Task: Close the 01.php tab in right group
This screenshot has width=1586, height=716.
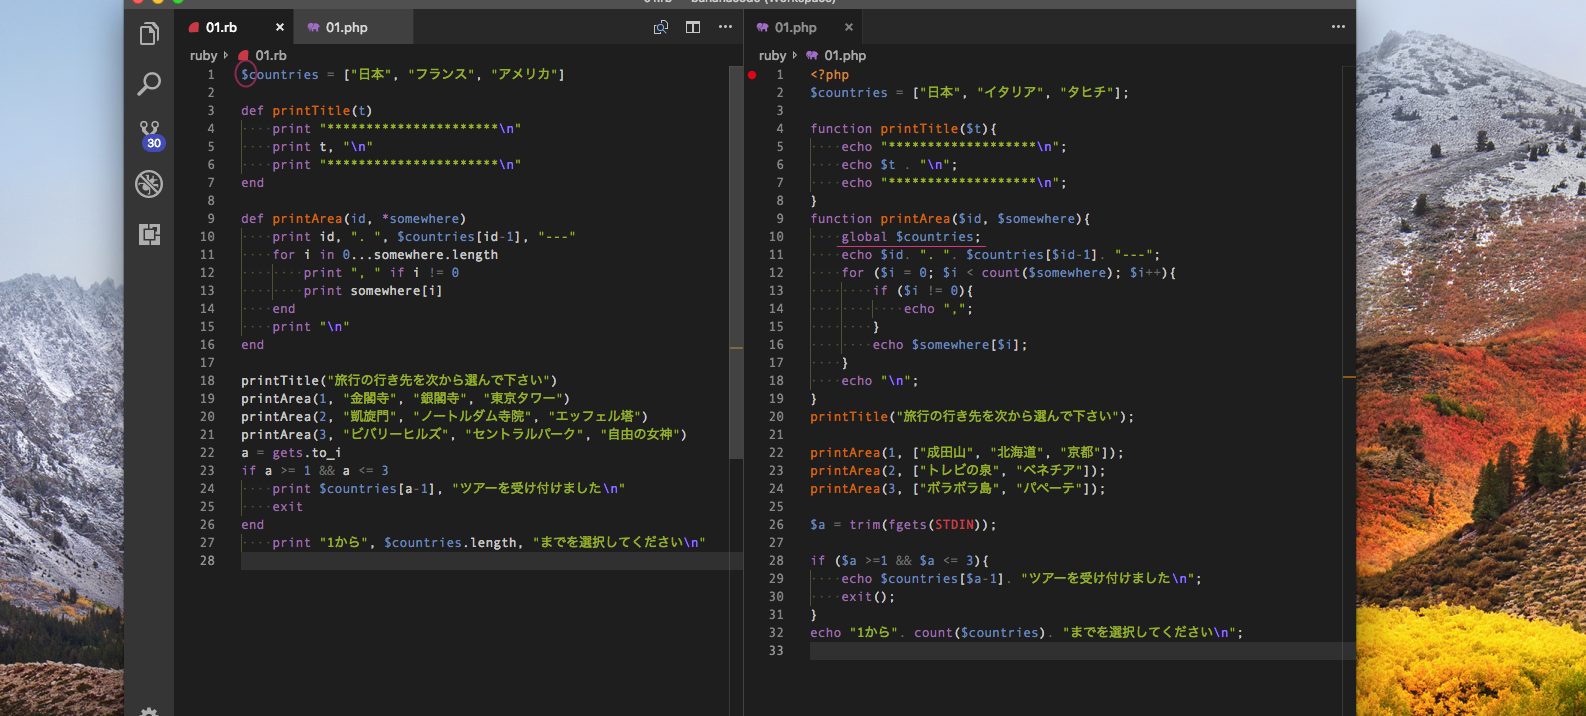Action: [x=849, y=28]
